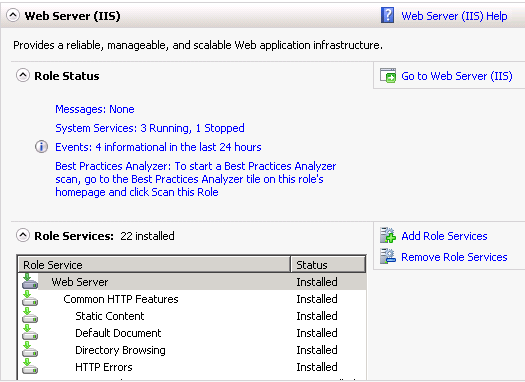Click the 22 installed count text

[x=147, y=236]
